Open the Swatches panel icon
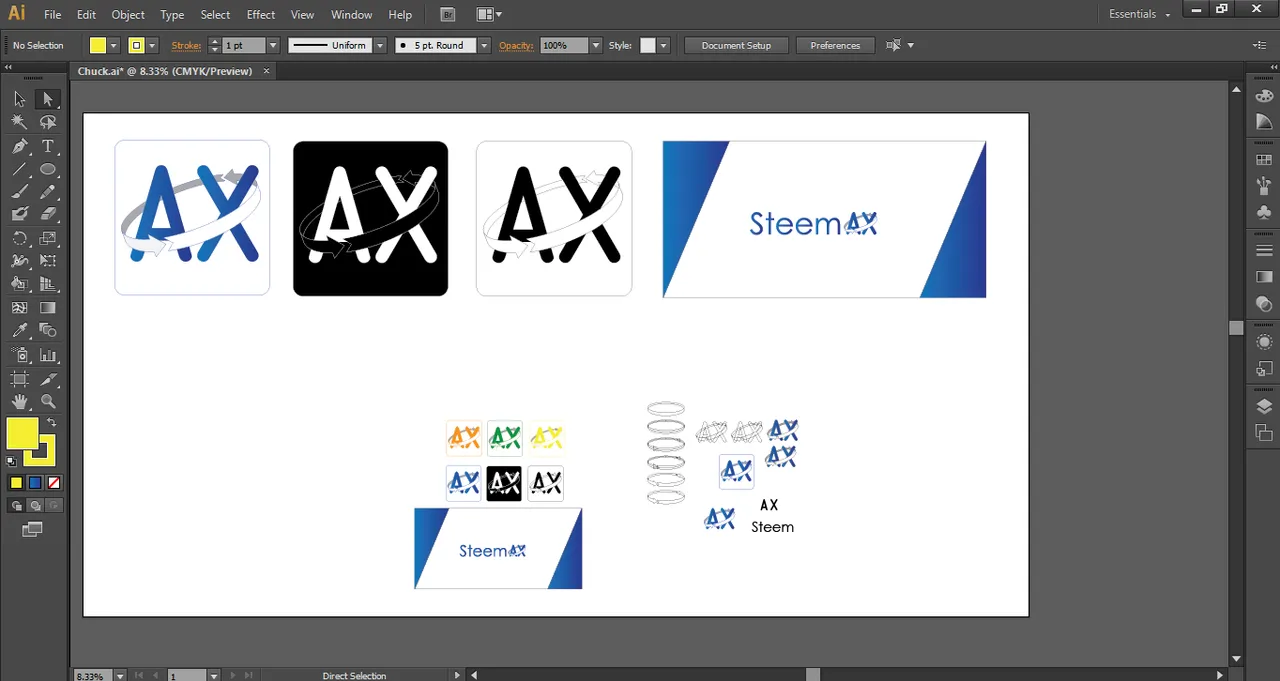Image resolution: width=1280 pixels, height=681 pixels. 1264,160
